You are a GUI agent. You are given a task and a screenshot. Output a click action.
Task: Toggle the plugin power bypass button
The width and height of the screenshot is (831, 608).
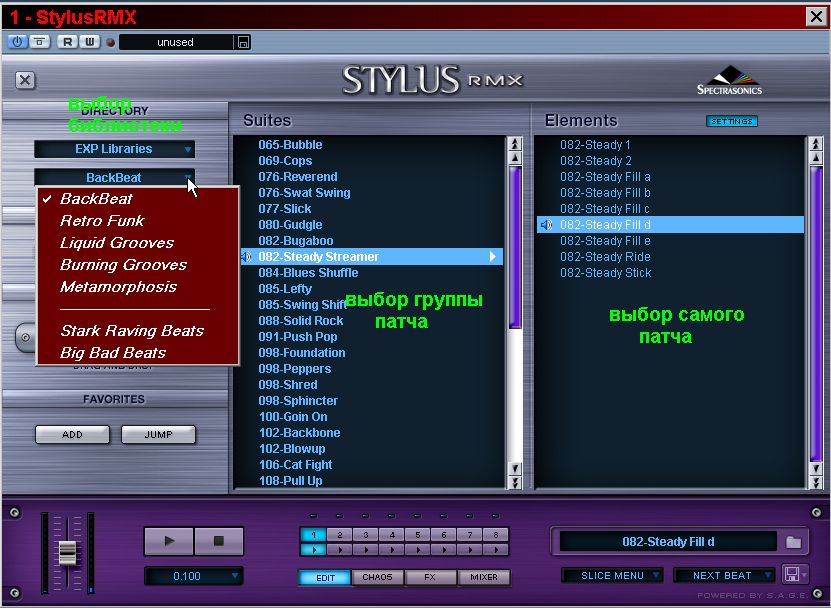pyautogui.click(x=17, y=42)
